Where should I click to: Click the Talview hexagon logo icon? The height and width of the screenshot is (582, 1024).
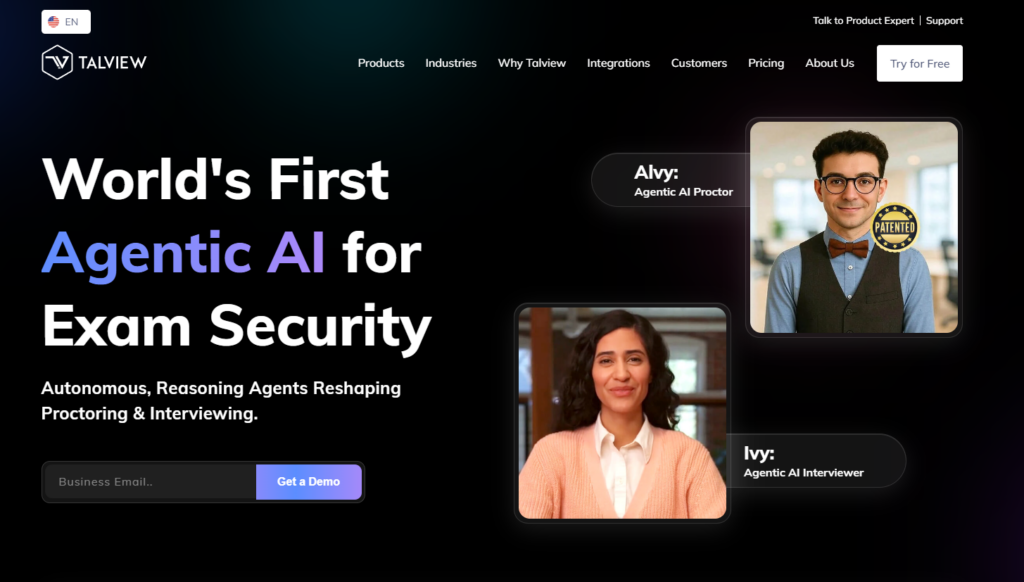57,63
